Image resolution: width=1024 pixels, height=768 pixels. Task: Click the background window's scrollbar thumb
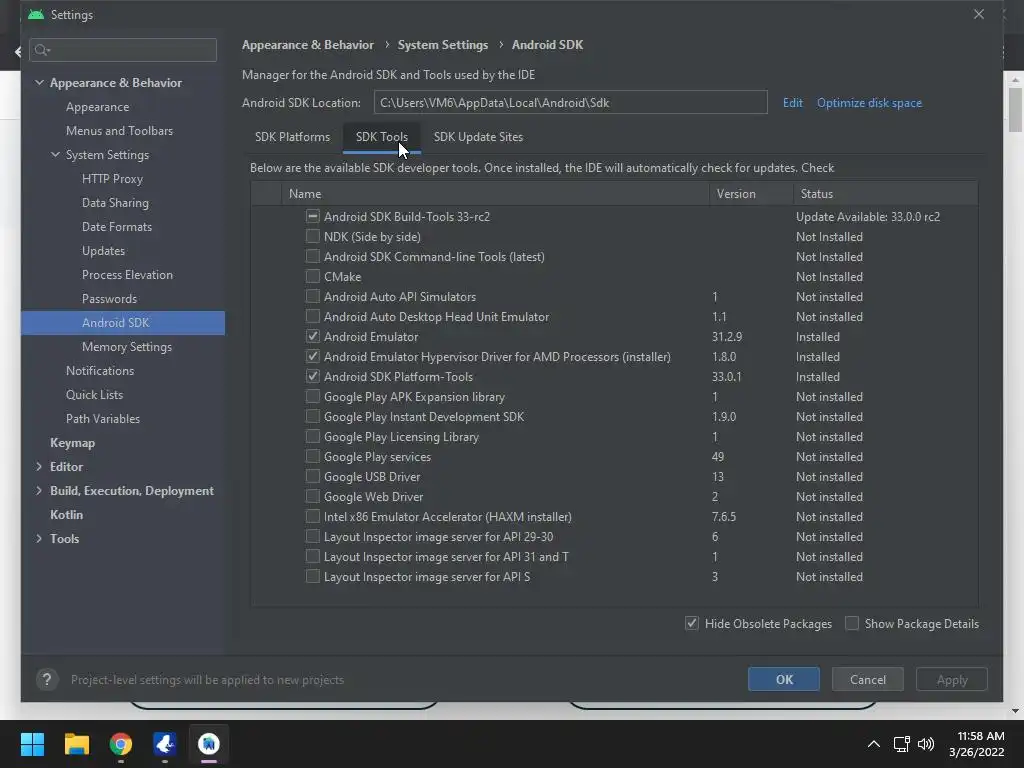click(1015, 110)
